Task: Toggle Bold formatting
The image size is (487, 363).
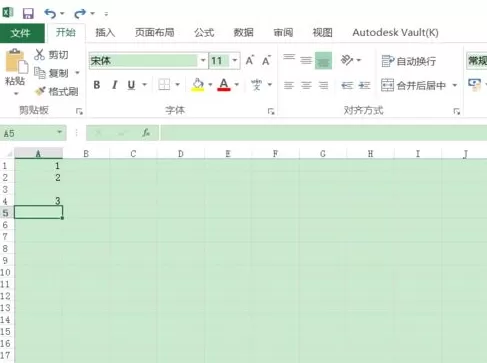Action: pos(97,85)
